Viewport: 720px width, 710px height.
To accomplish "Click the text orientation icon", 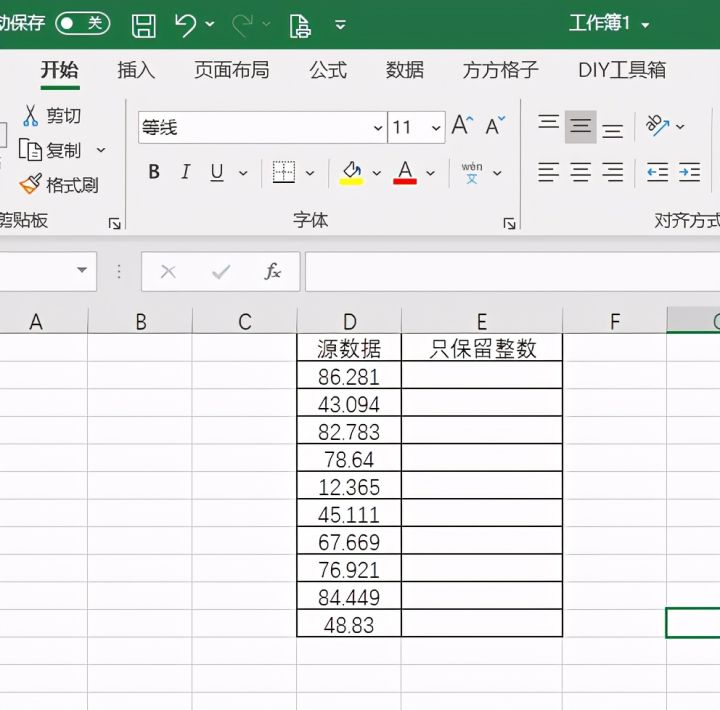I will (x=657, y=125).
